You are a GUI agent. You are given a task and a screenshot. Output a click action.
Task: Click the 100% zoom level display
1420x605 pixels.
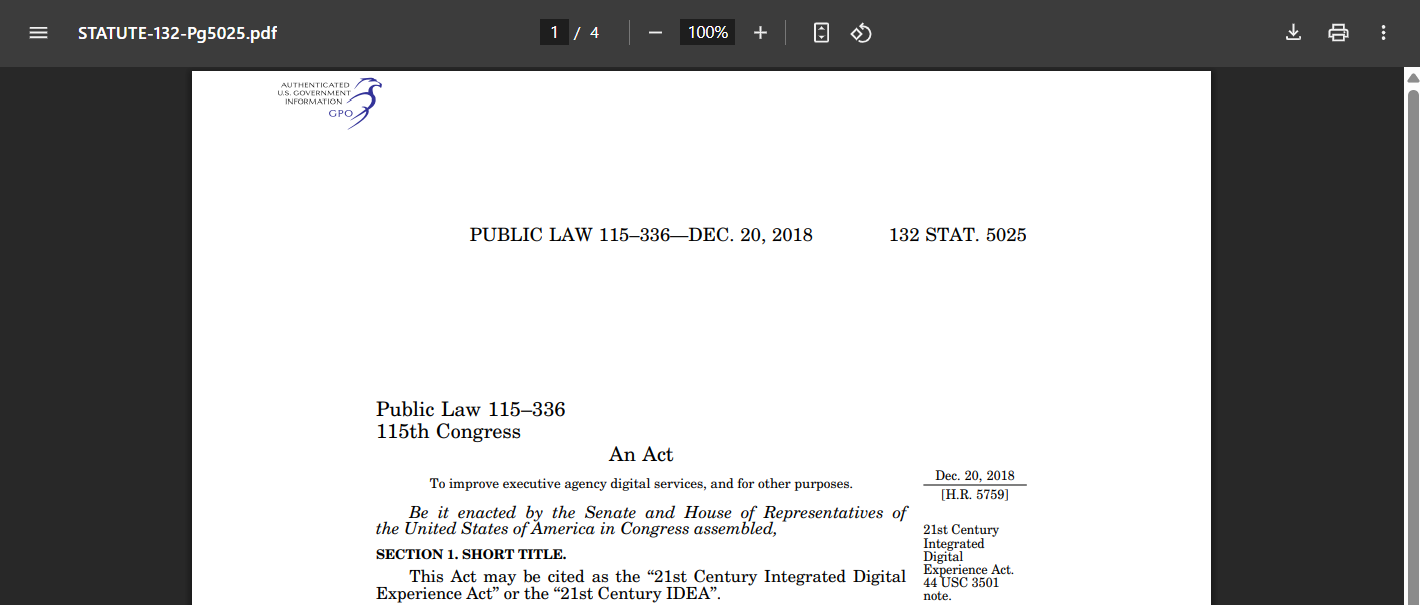[707, 31]
